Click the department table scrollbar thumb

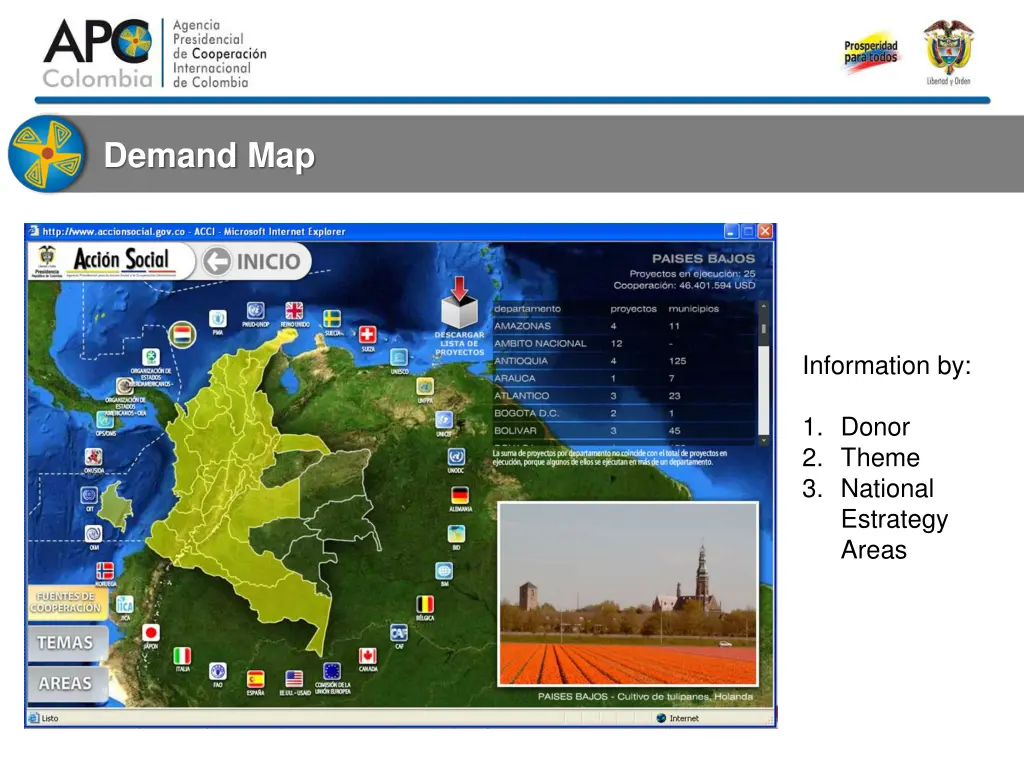coord(763,329)
